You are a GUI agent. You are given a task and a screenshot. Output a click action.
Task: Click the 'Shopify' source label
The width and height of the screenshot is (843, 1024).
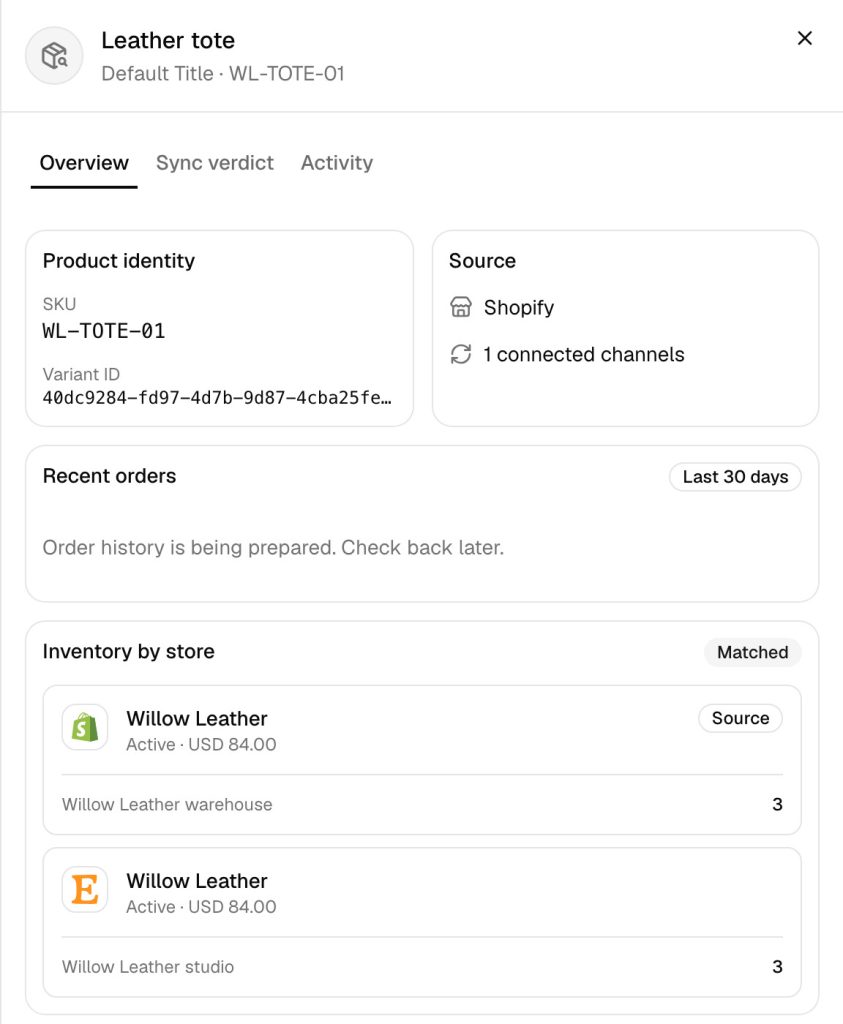pyautogui.click(x=519, y=308)
